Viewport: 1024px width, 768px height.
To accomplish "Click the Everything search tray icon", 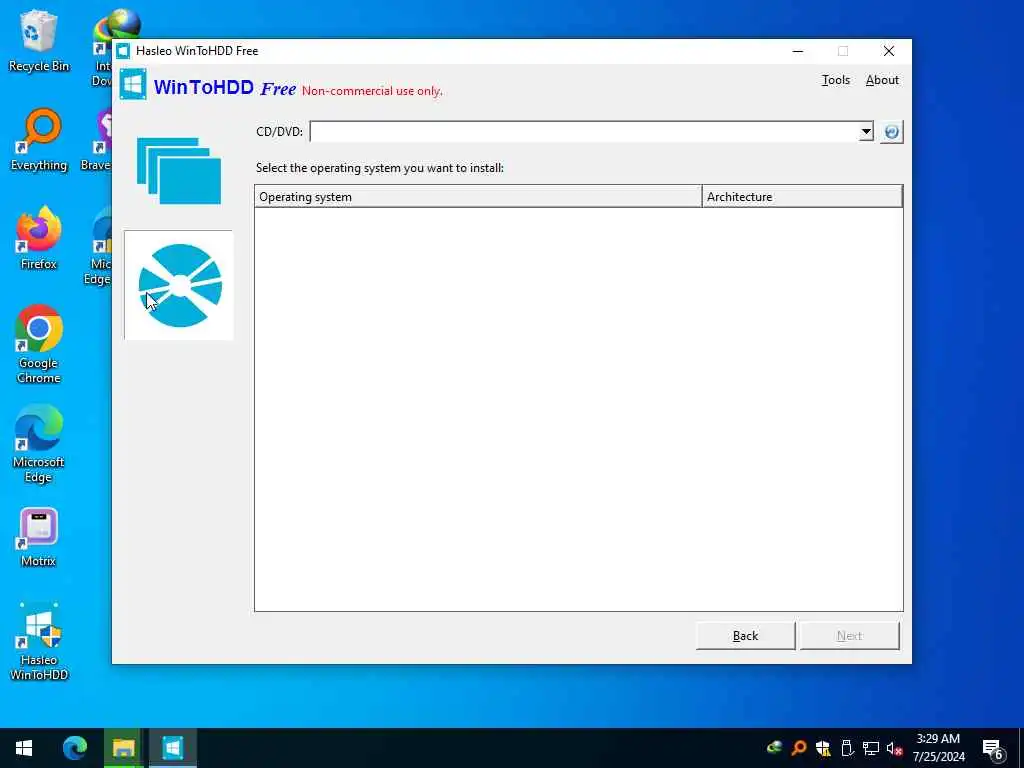I will coord(799,748).
